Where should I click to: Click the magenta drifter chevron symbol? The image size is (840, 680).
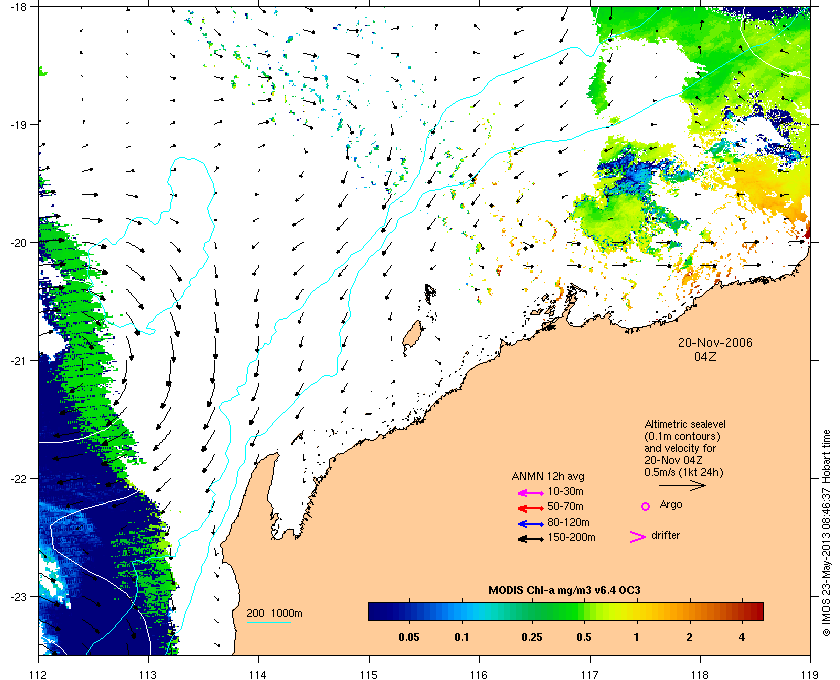click(x=638, y=537)
